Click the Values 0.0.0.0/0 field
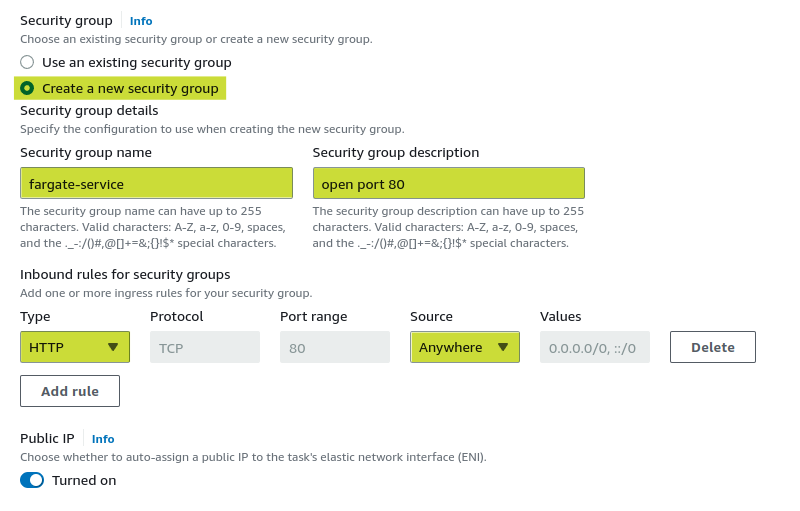 tap(594, 347)
